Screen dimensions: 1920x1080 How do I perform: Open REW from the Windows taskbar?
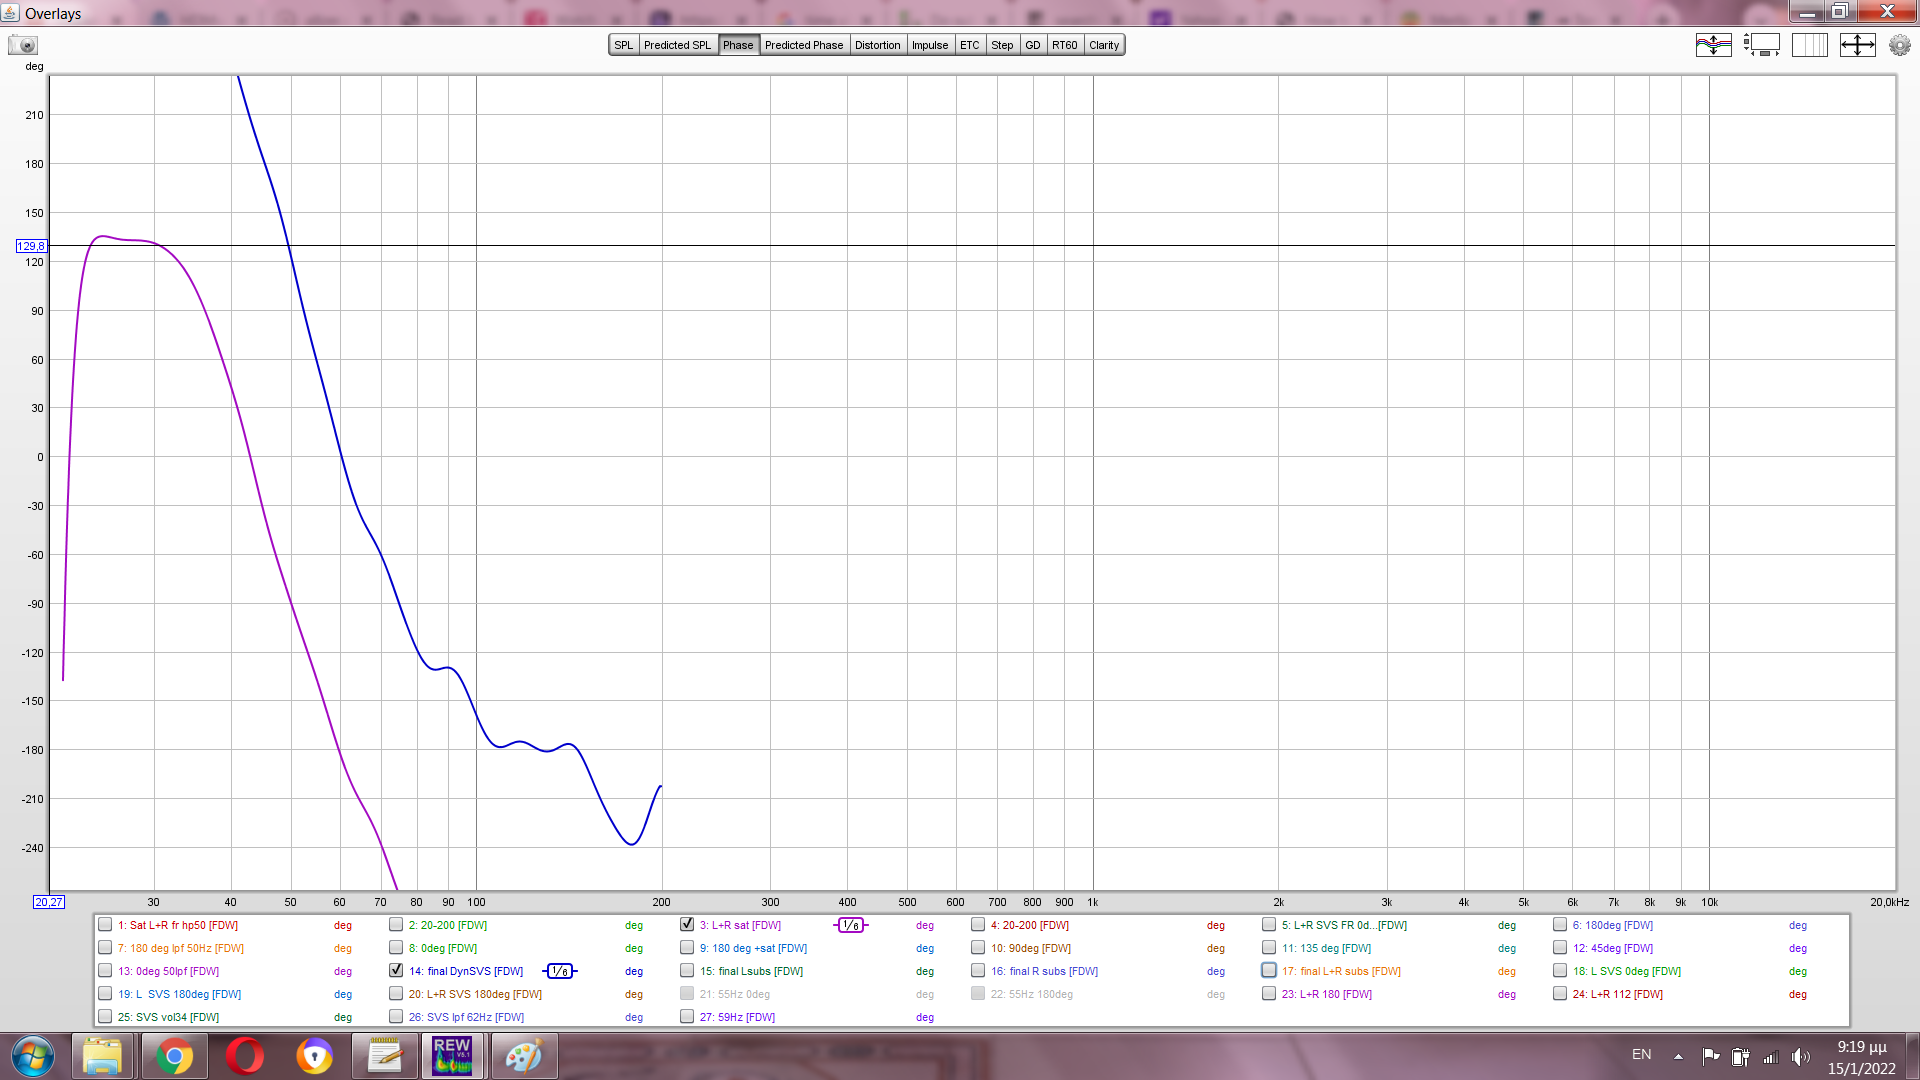(452, 1056)
